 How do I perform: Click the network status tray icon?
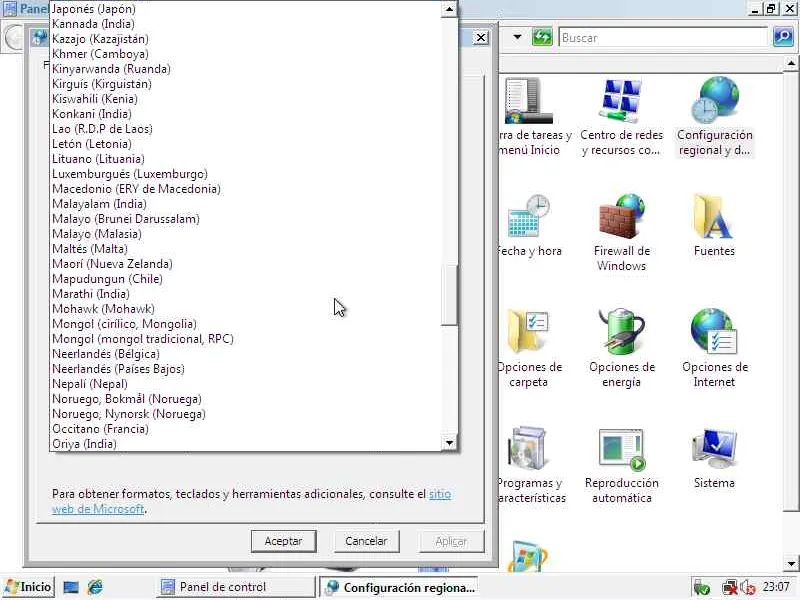tap(730, 588)
